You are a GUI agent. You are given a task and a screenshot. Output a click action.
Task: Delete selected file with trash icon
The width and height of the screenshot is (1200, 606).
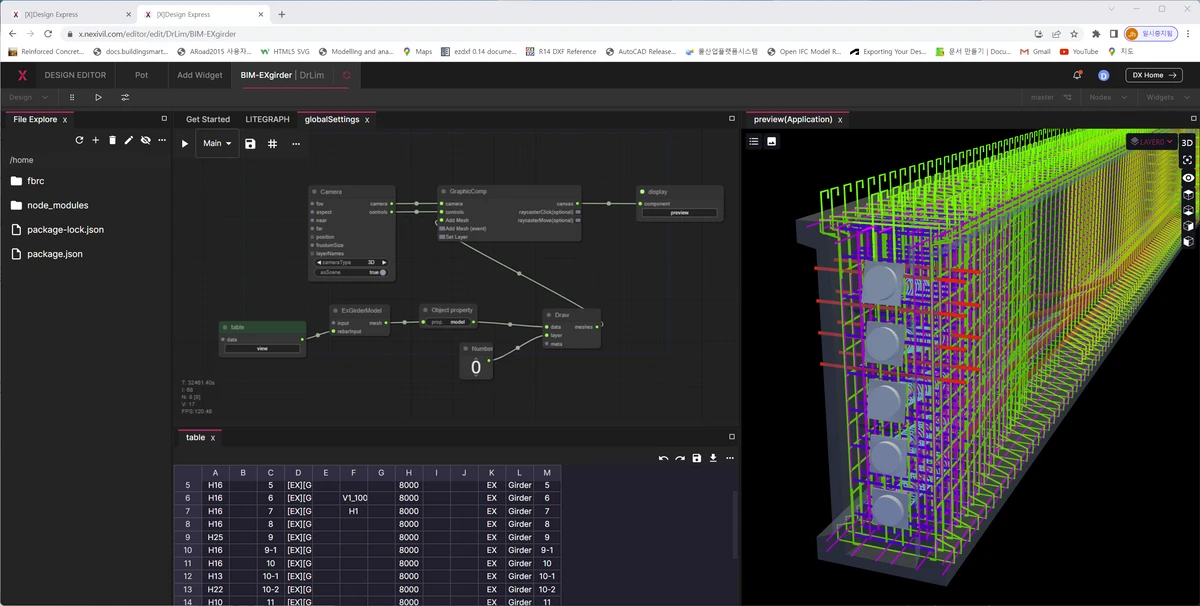point(112,140)
